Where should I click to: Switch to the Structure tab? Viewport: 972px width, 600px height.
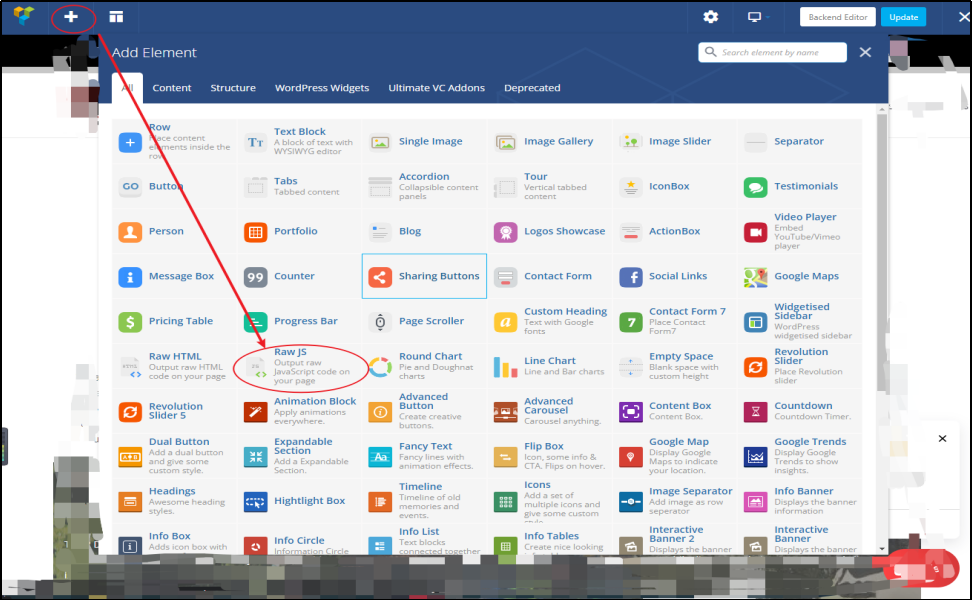pos(233,88)
